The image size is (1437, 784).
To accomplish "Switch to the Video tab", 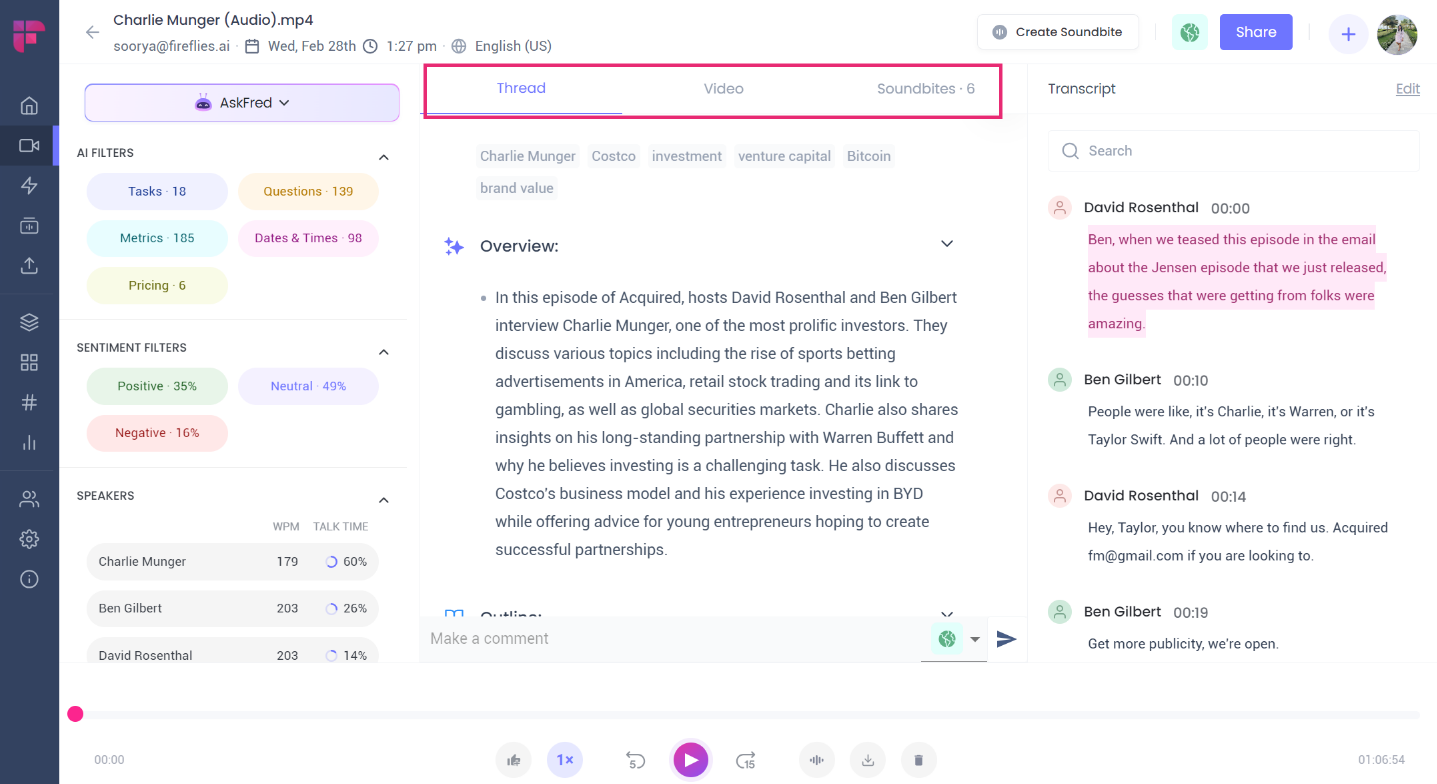I will click(723, 88).
